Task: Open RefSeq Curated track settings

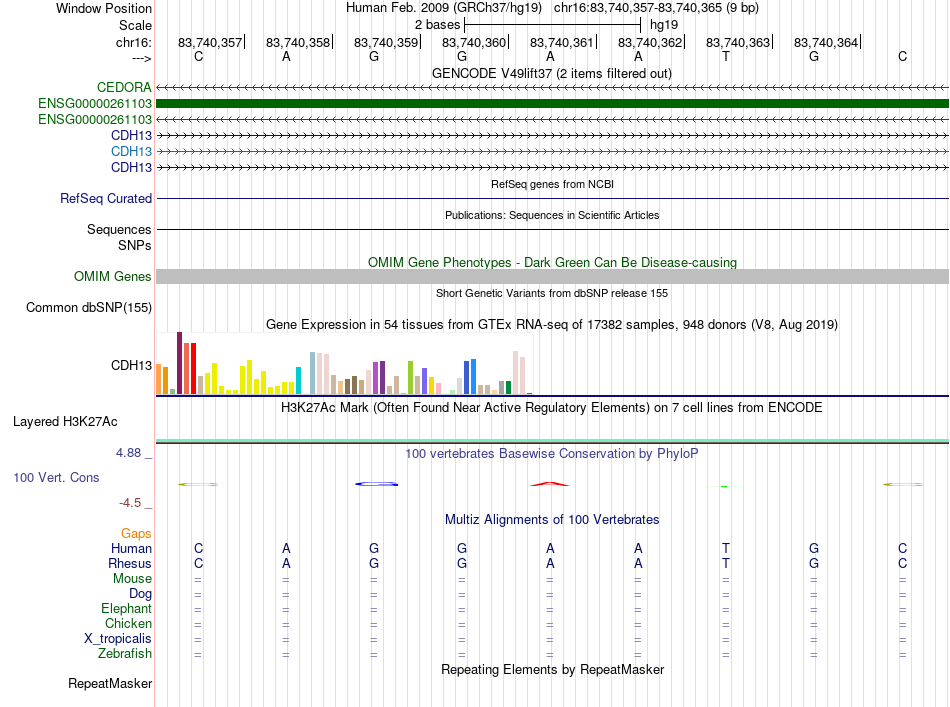Action: (x=106, y=198)
